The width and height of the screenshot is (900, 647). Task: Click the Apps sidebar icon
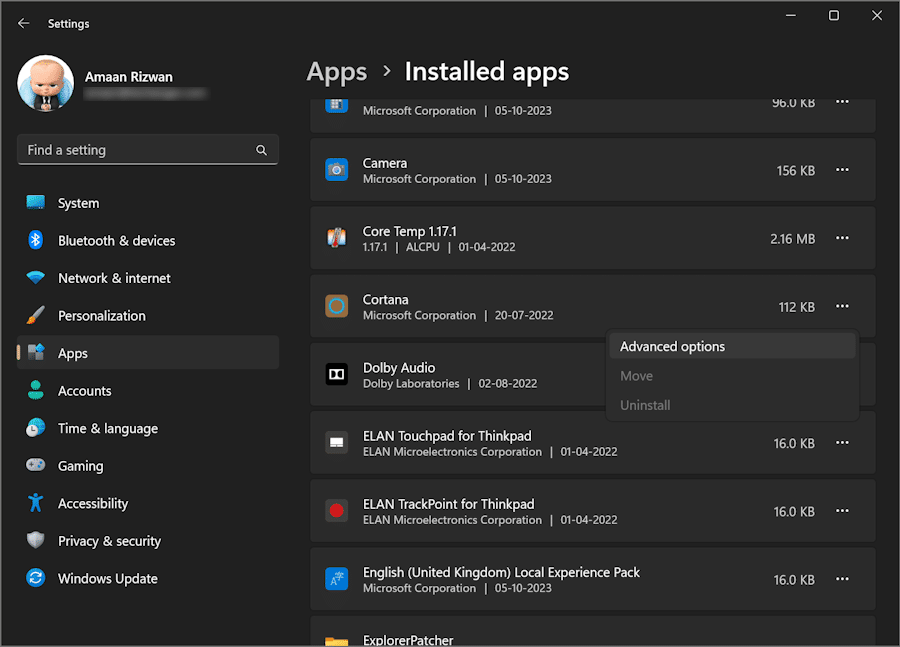36,352
